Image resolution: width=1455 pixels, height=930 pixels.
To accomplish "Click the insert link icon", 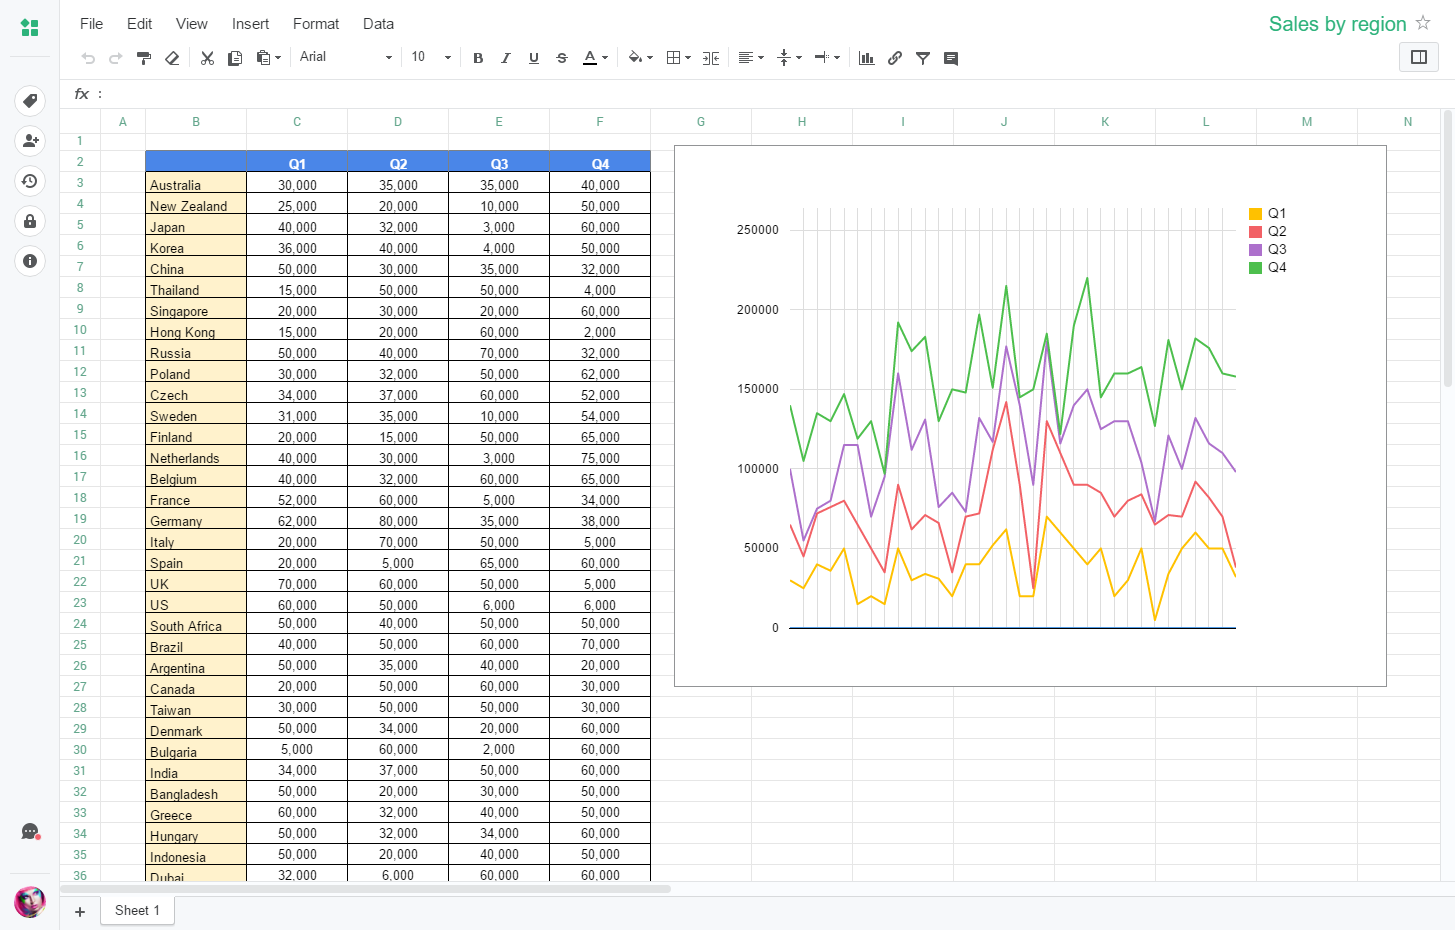I will [895, 58].
